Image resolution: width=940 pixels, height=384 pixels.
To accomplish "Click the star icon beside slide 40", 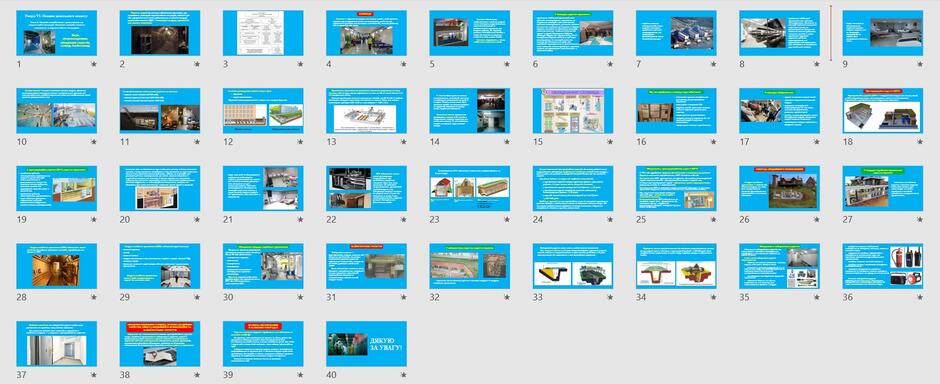I will click(x=403, y=375).
